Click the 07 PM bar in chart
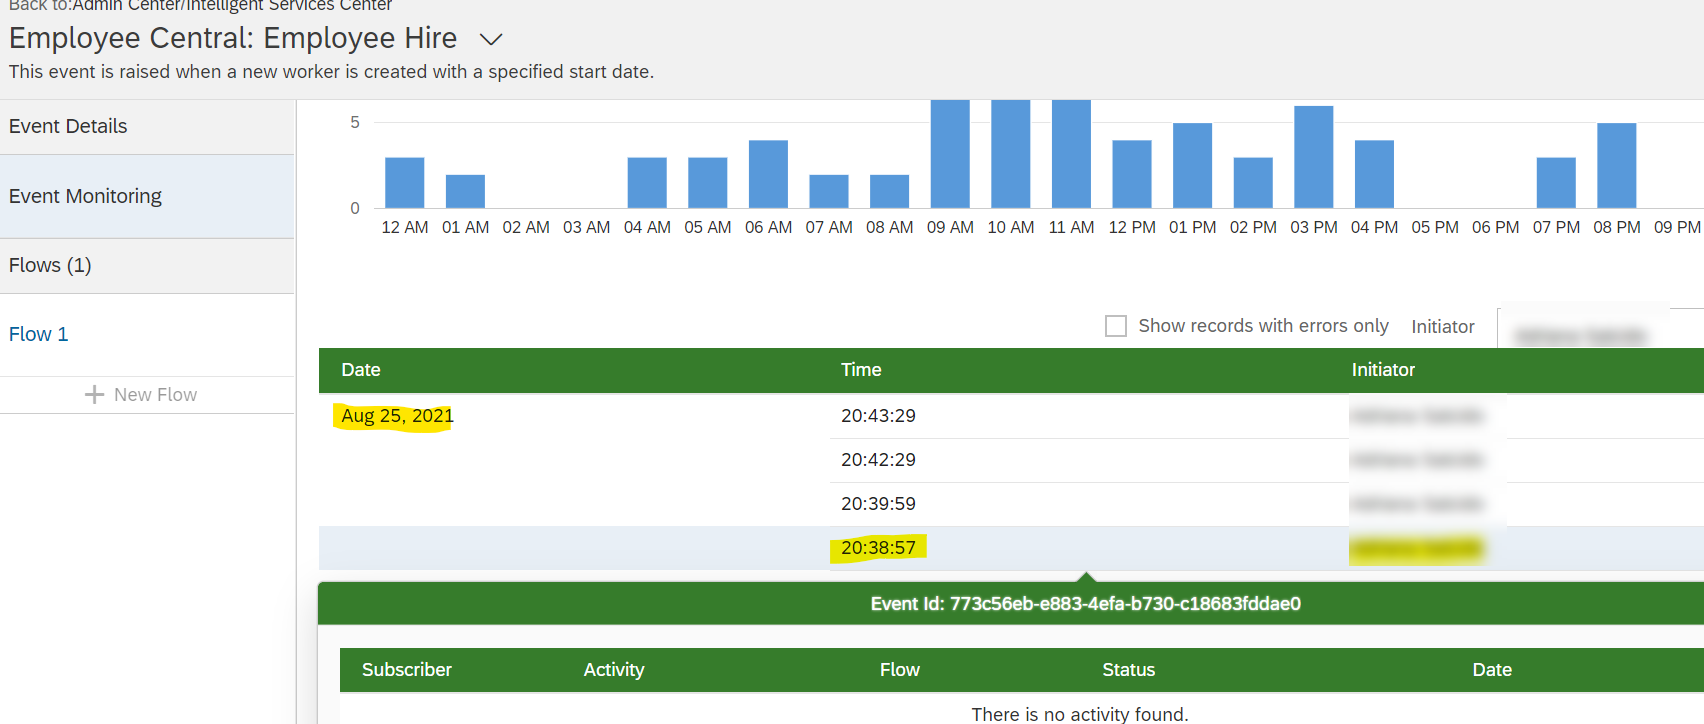Image resolution: width=1704 pixels, height=724 pixels. click(1556, 182)
